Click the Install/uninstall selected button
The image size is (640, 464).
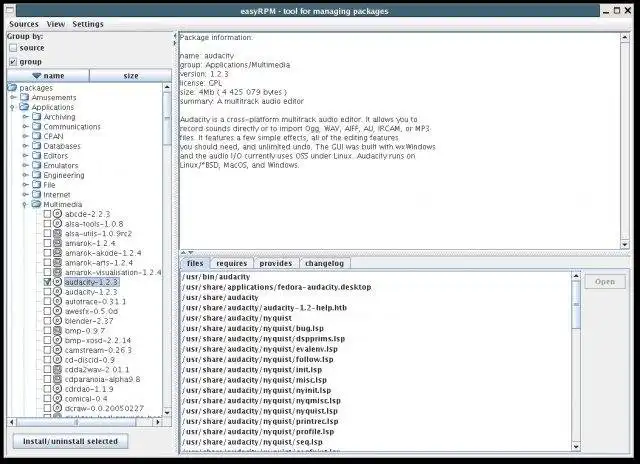(x=70, y=441)
